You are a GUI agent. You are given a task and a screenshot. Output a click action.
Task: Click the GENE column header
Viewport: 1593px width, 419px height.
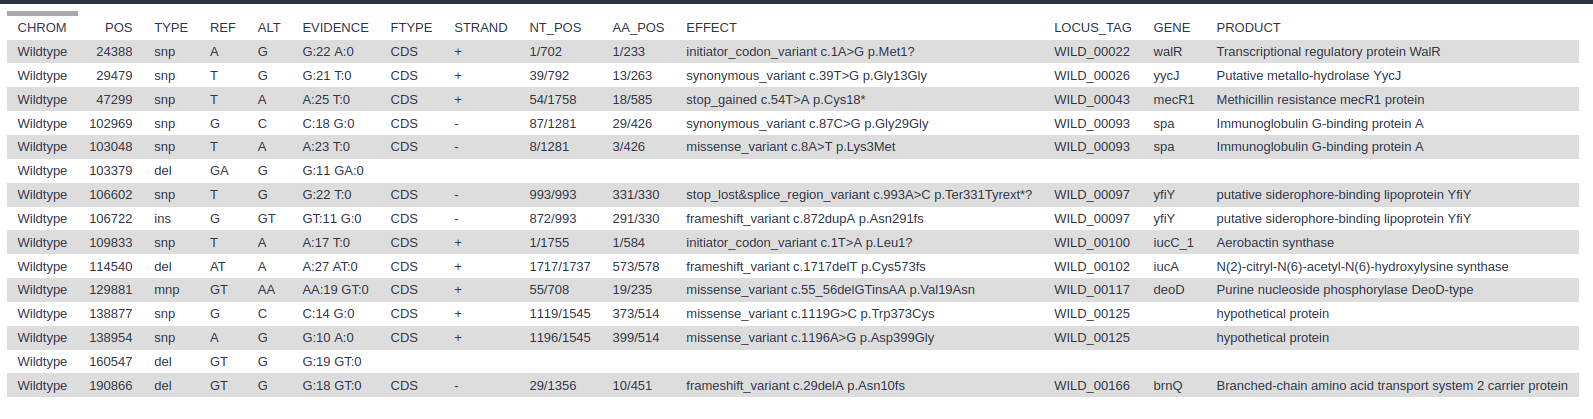coord(1171,28)
